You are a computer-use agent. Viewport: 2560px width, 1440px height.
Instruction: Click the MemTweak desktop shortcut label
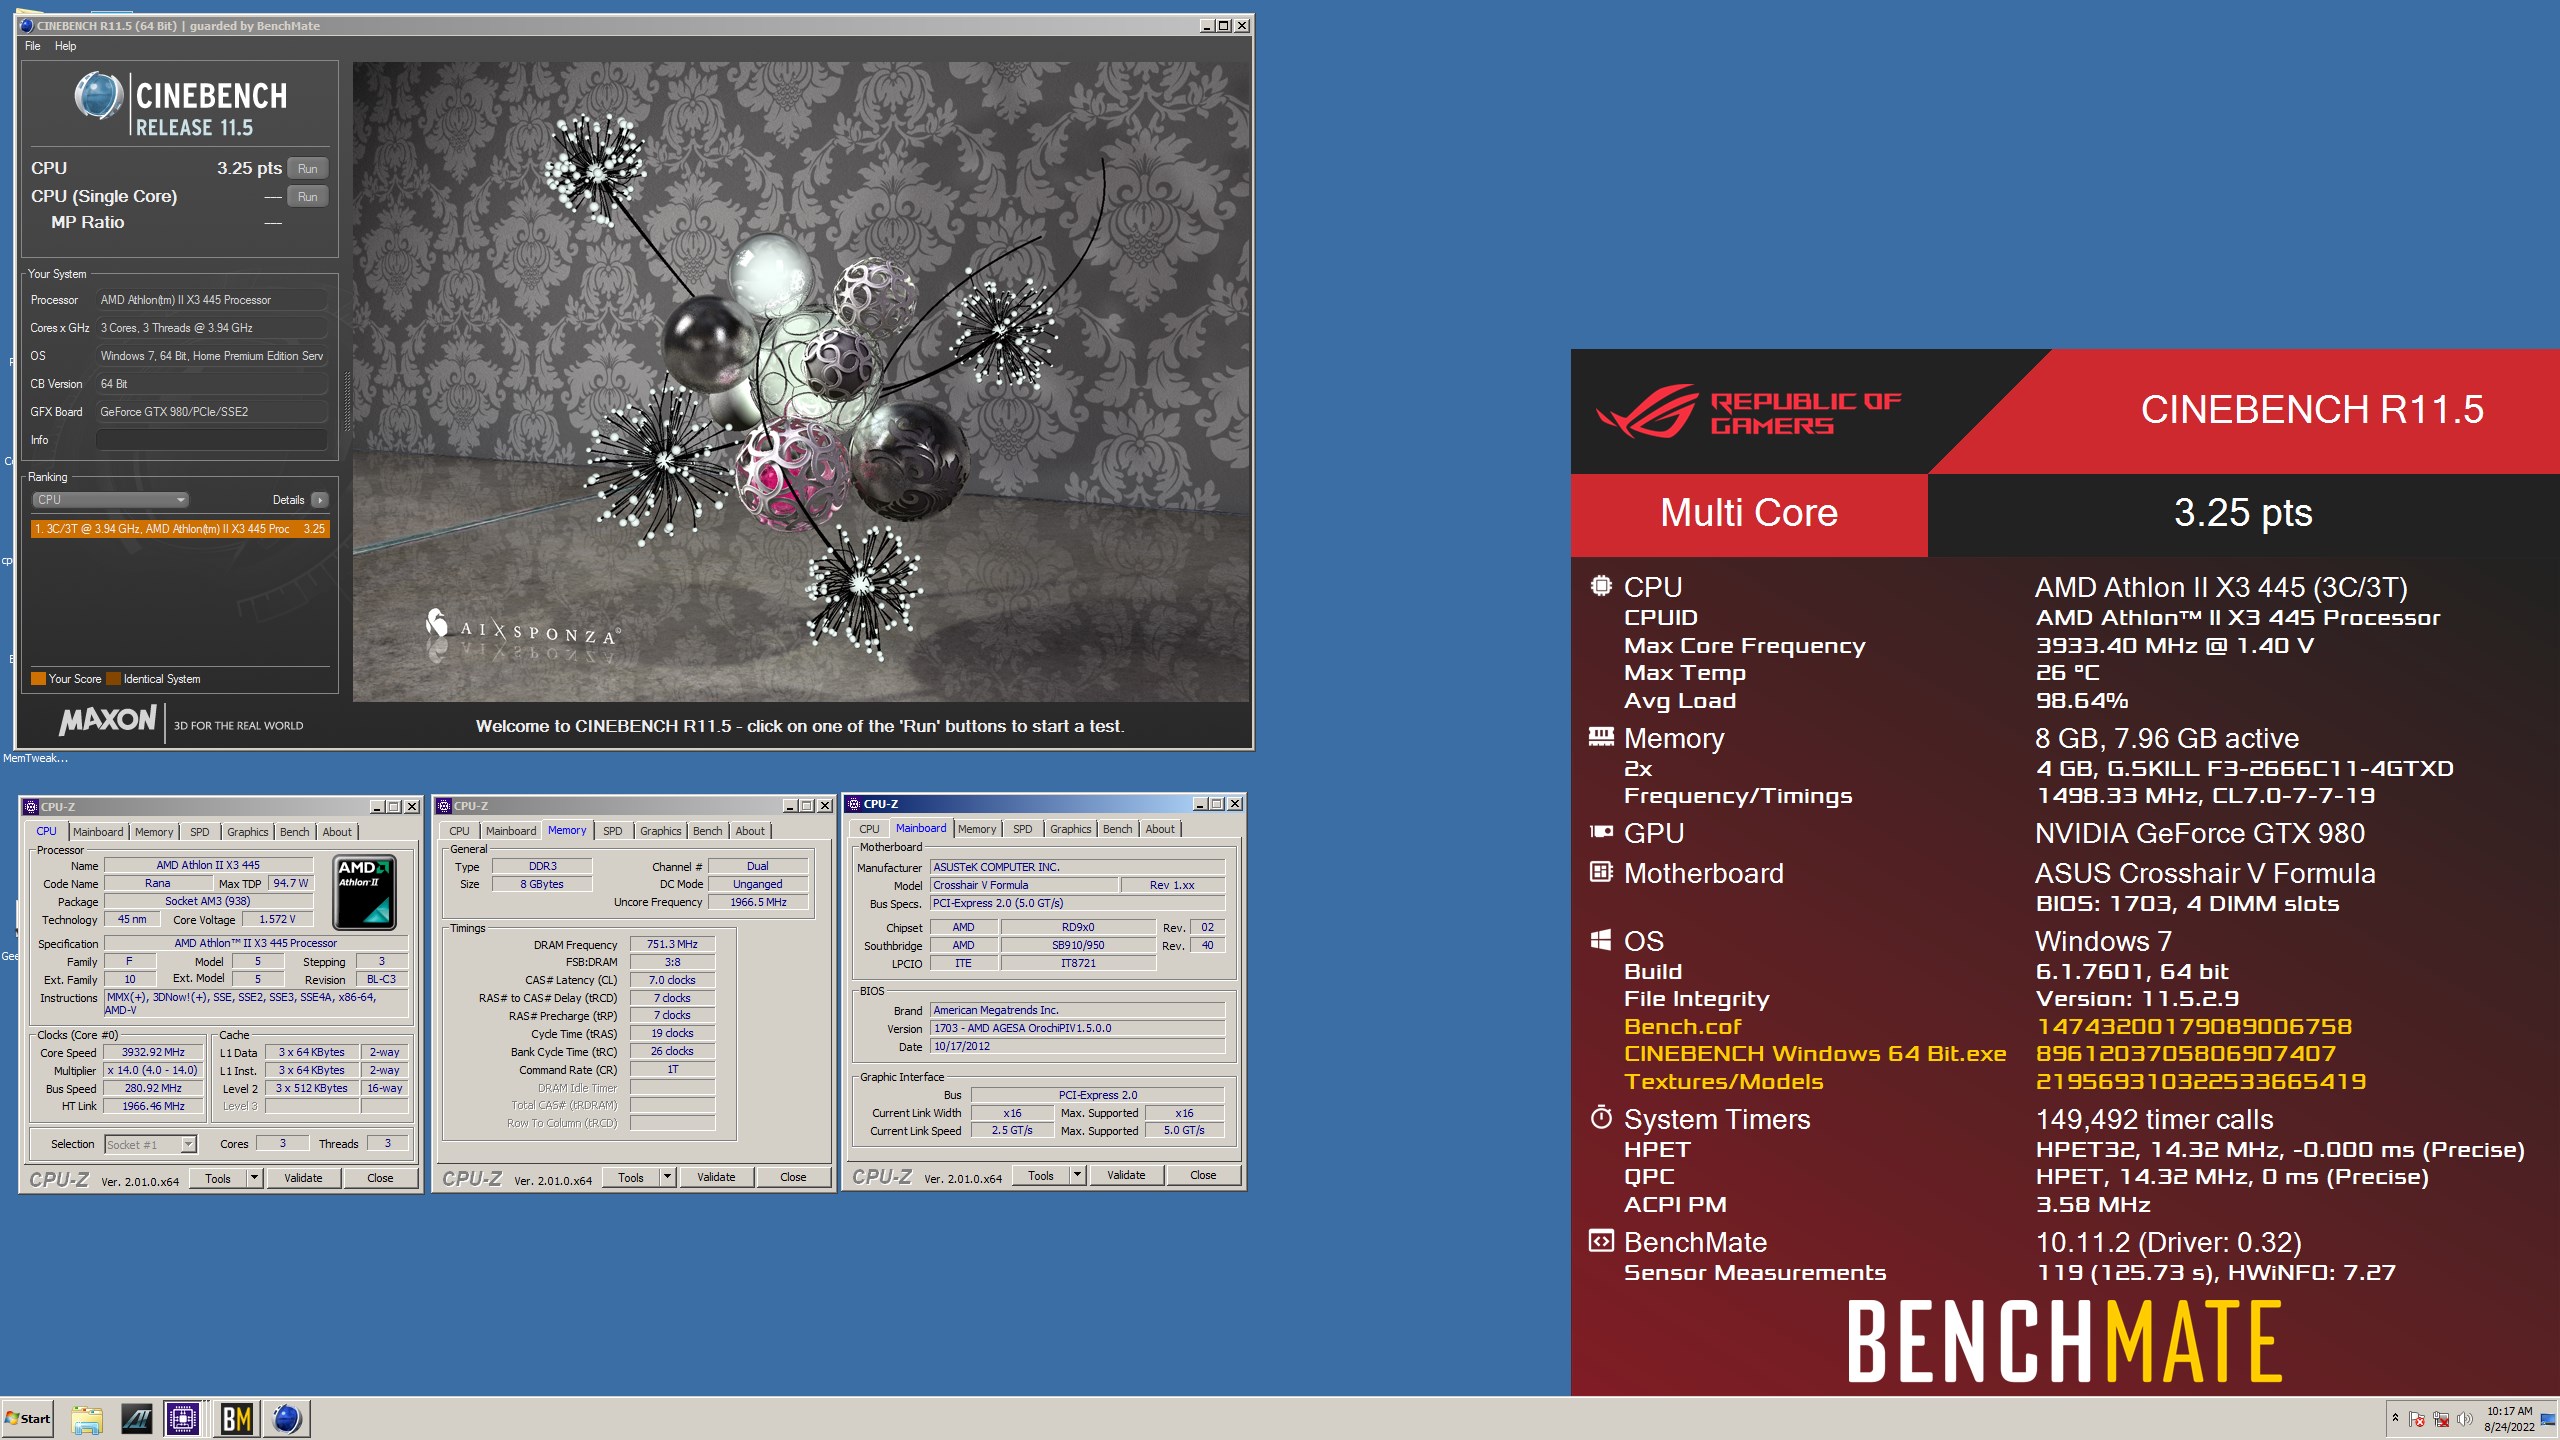click(x=35, y=759)
